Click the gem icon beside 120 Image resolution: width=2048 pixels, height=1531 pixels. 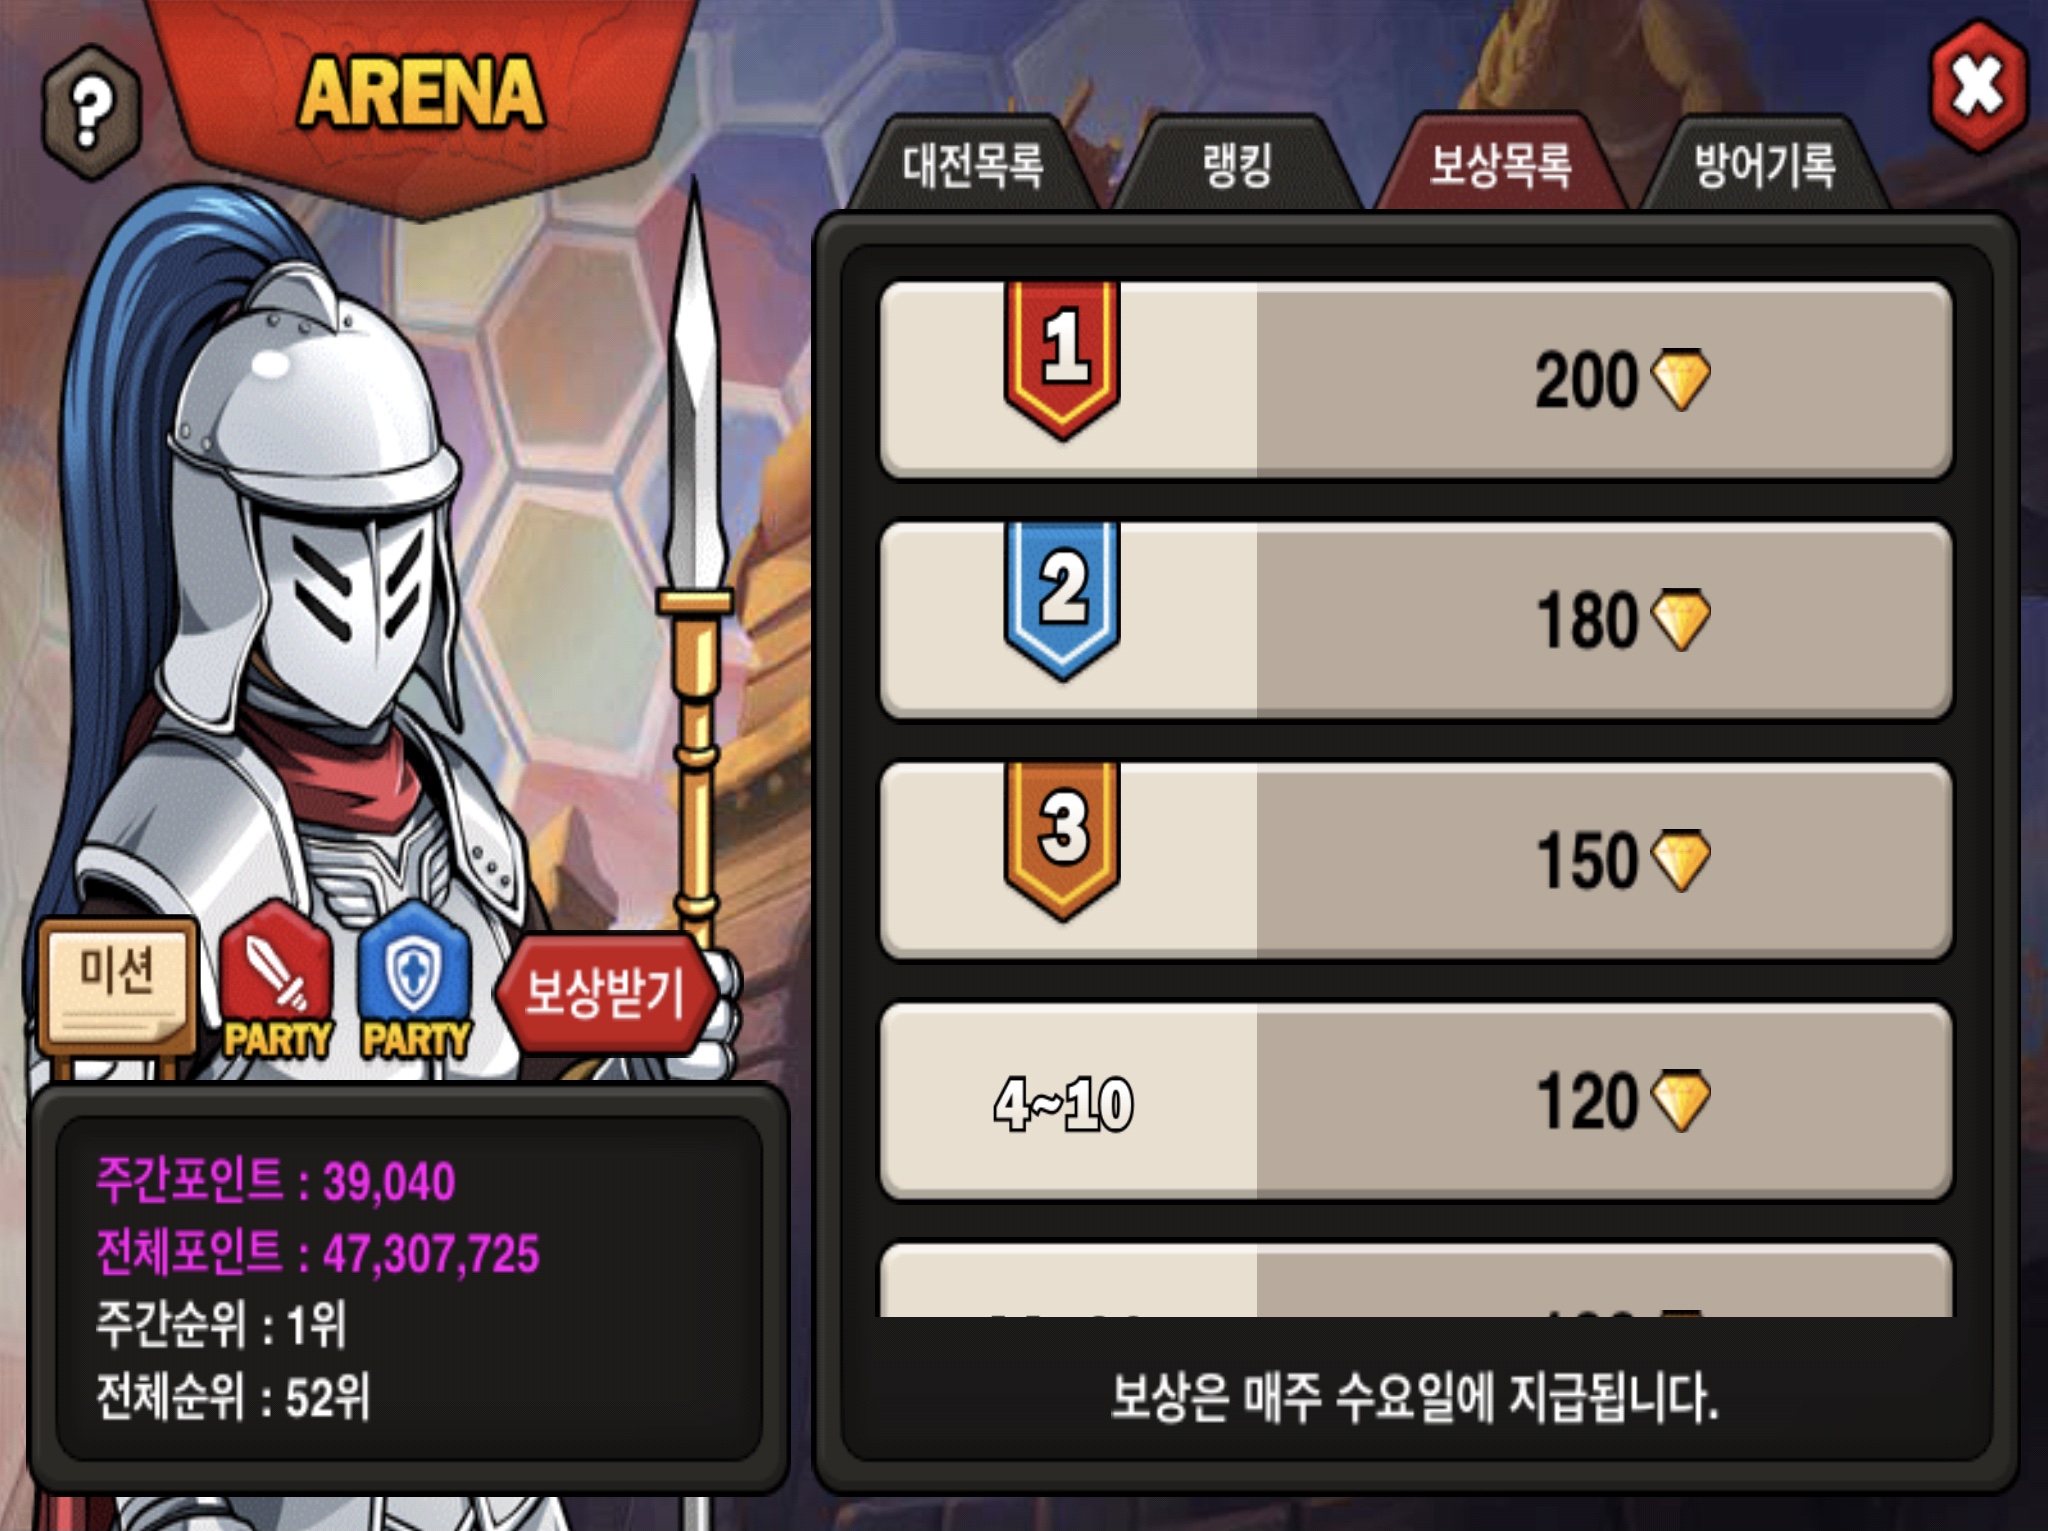[x=1680, y=1101]
